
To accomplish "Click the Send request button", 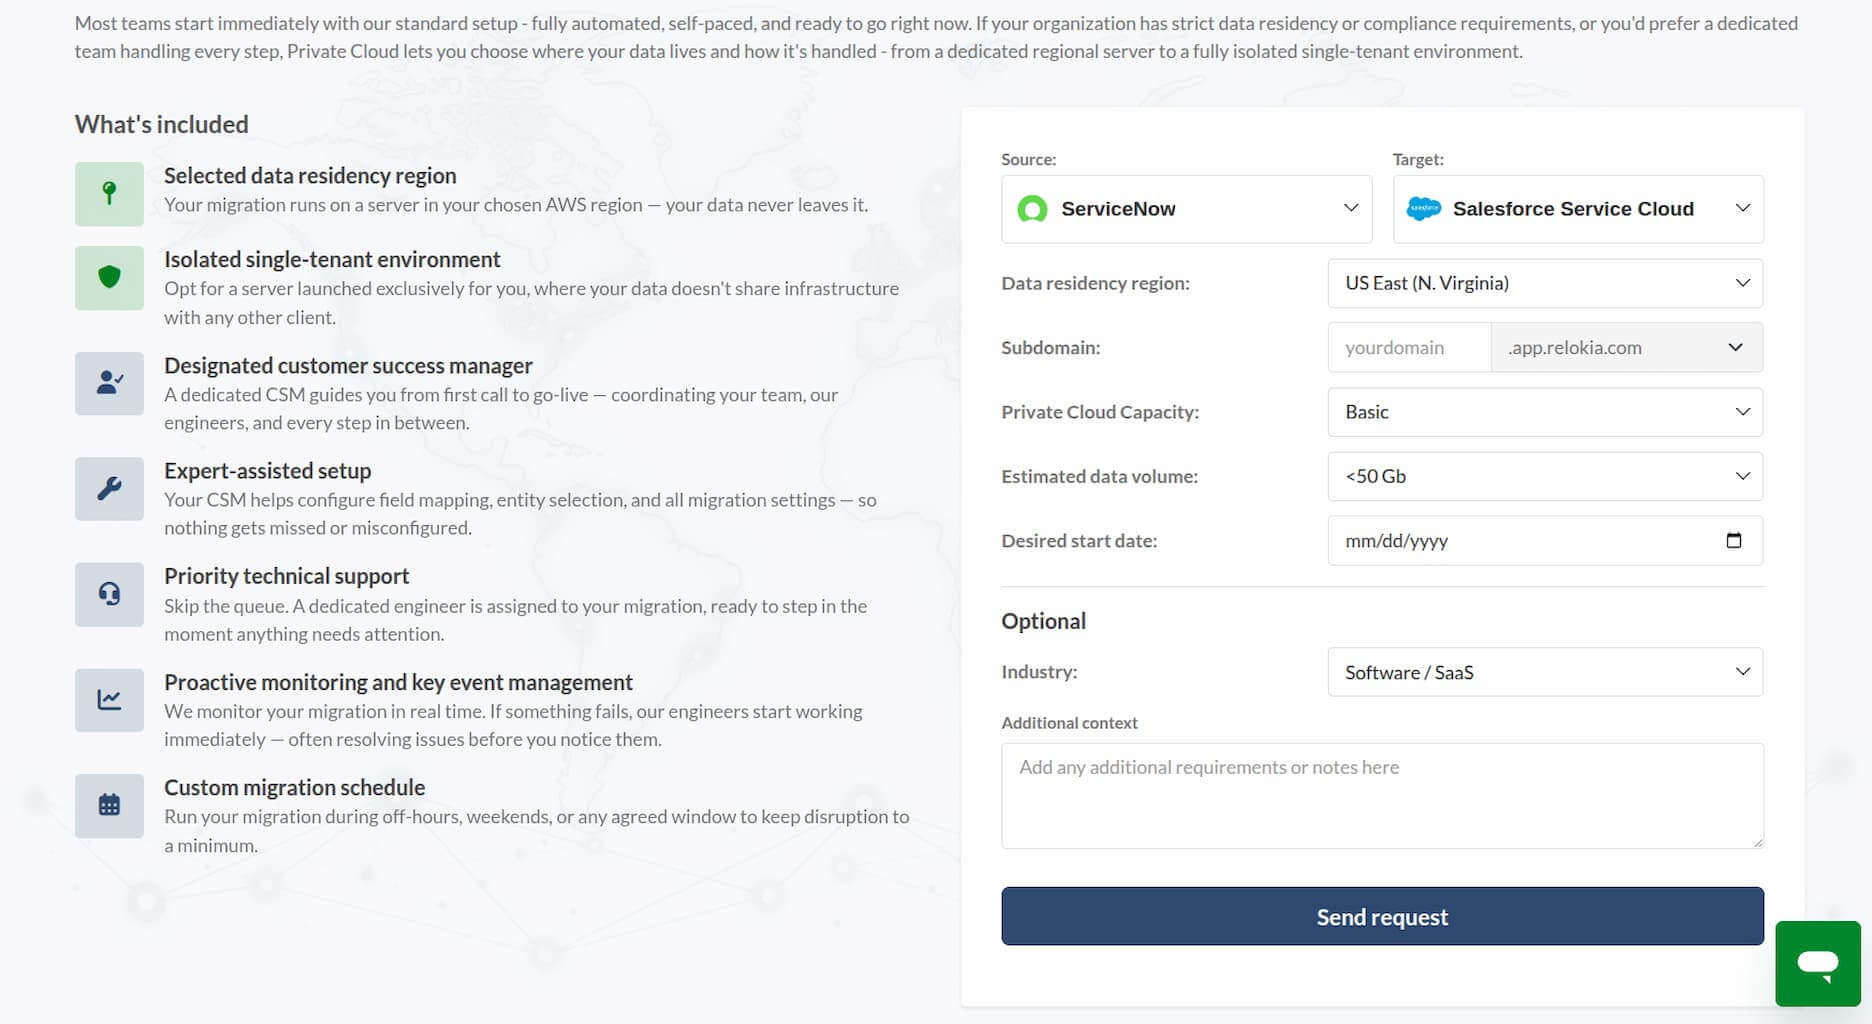I will coord(1382,917).
